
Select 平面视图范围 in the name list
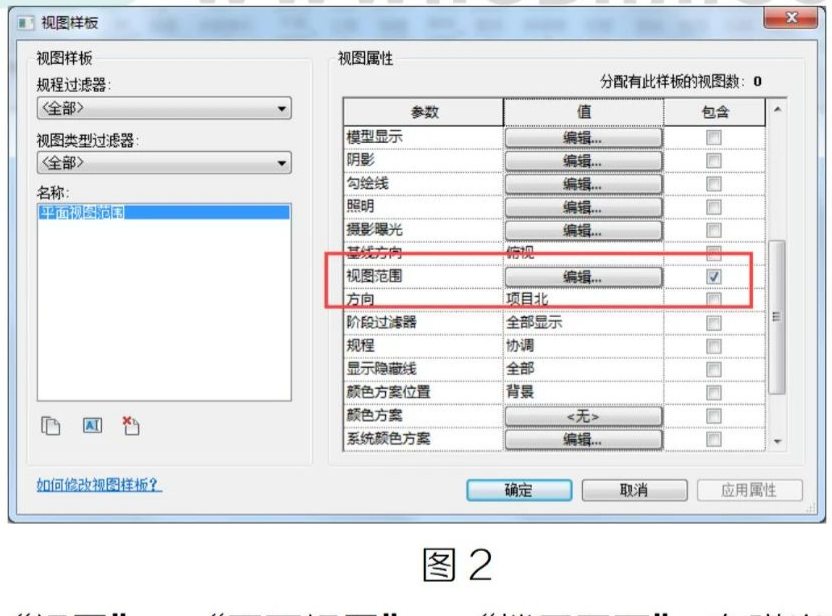click(164, 213)
